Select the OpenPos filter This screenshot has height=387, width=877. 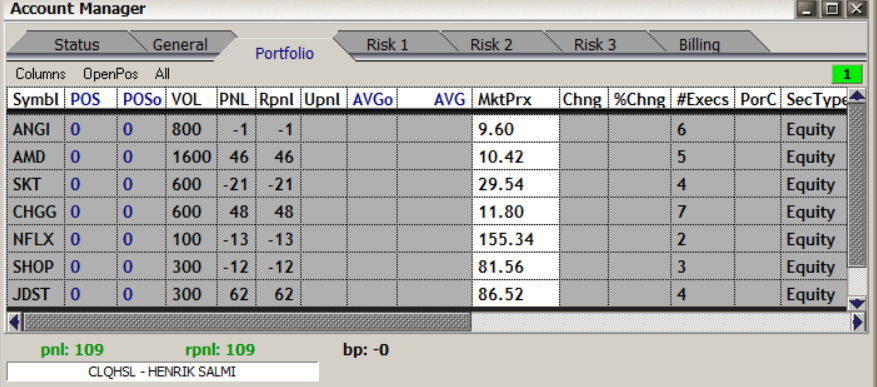point(111,74)
